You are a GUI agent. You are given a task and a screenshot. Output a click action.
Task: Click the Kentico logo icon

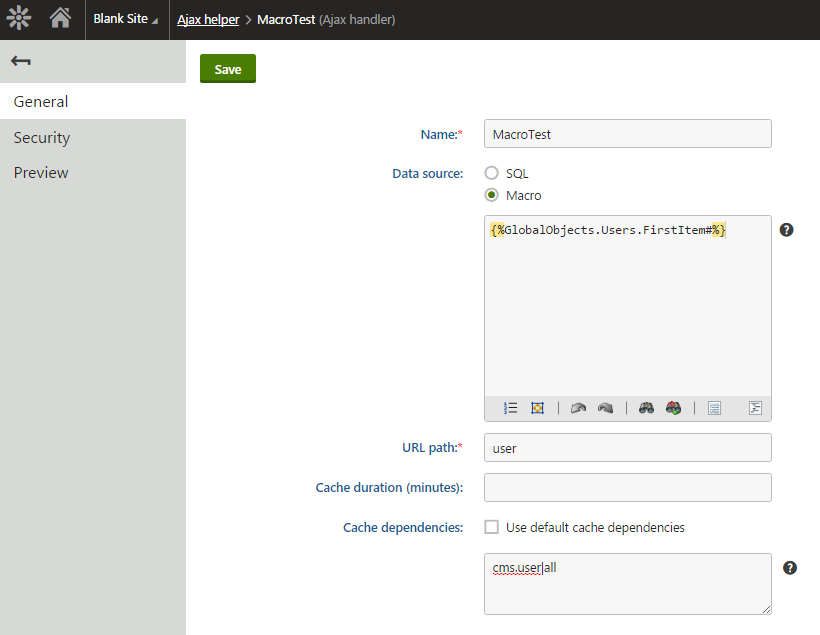(x=19, y=18)
